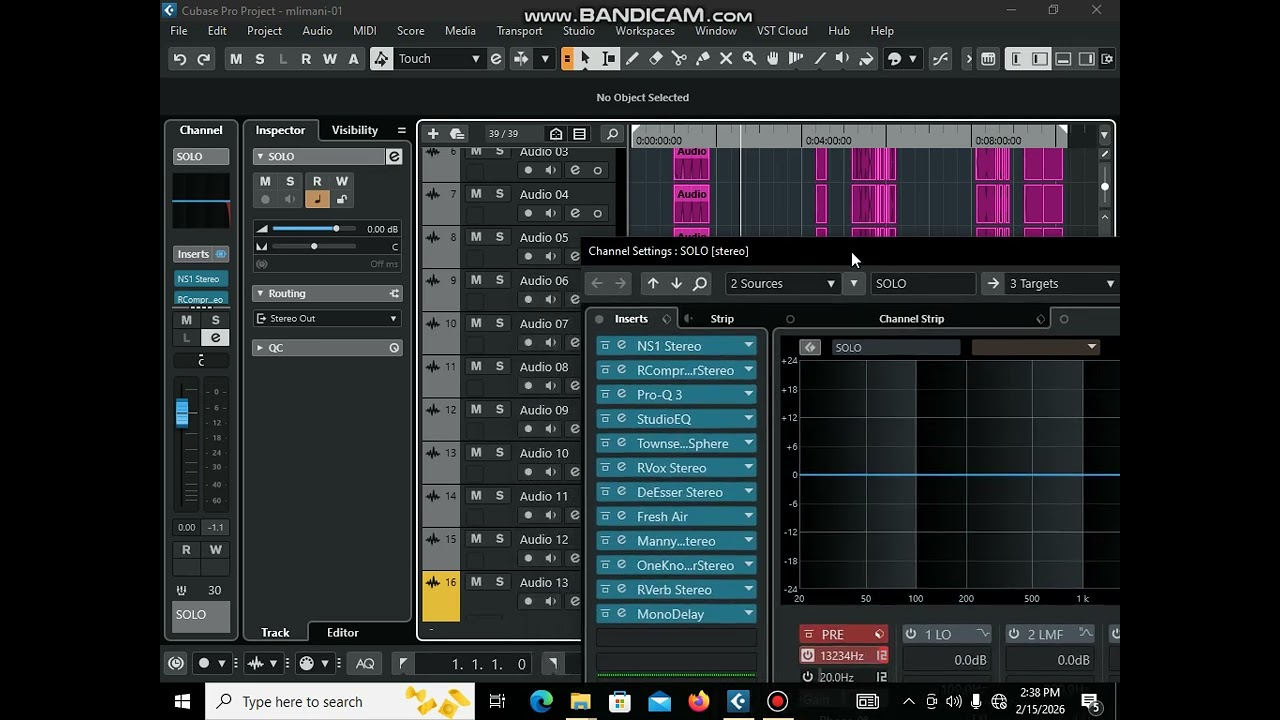Click the Redo arrow in toolbar

[204, 59]
